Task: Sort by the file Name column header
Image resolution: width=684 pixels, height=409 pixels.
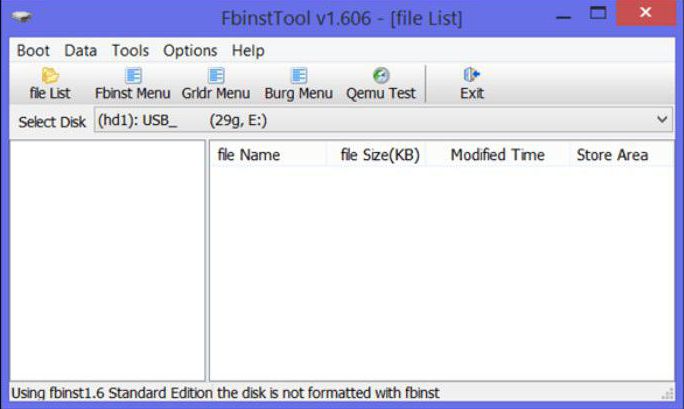Action: coord(268,155)
